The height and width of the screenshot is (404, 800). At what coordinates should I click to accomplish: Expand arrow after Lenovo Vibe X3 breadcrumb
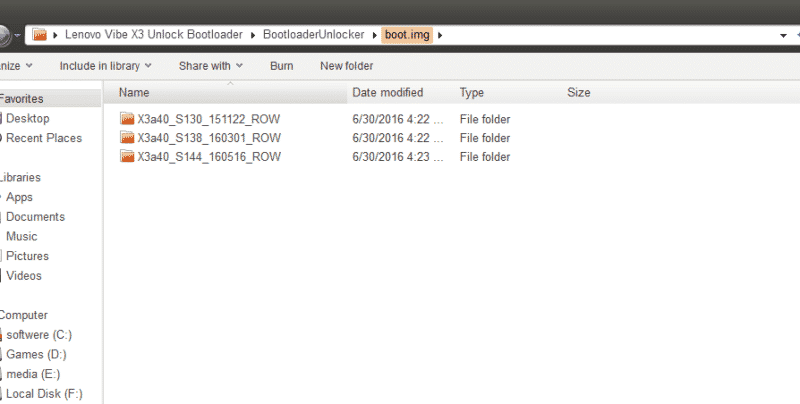253,35
